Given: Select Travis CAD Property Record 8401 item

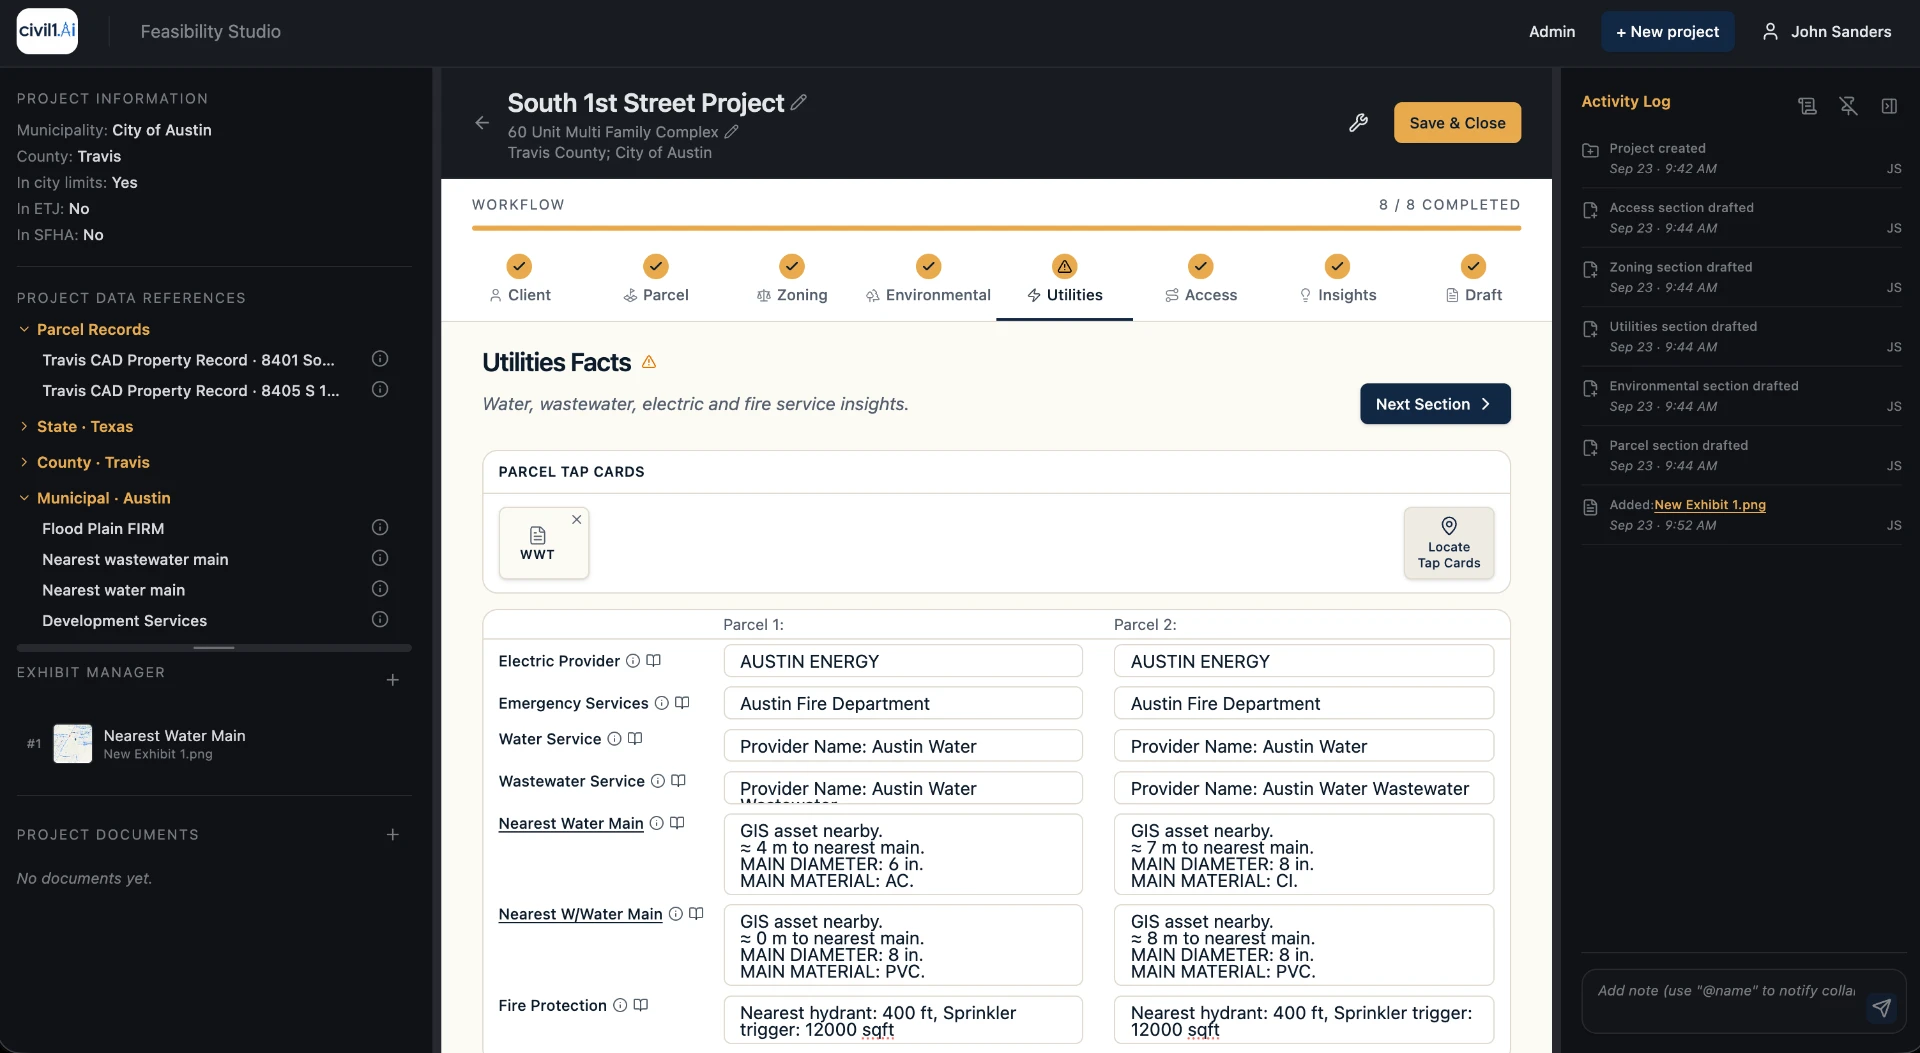Looking at the screenshot, I should [x=188, y=359].
